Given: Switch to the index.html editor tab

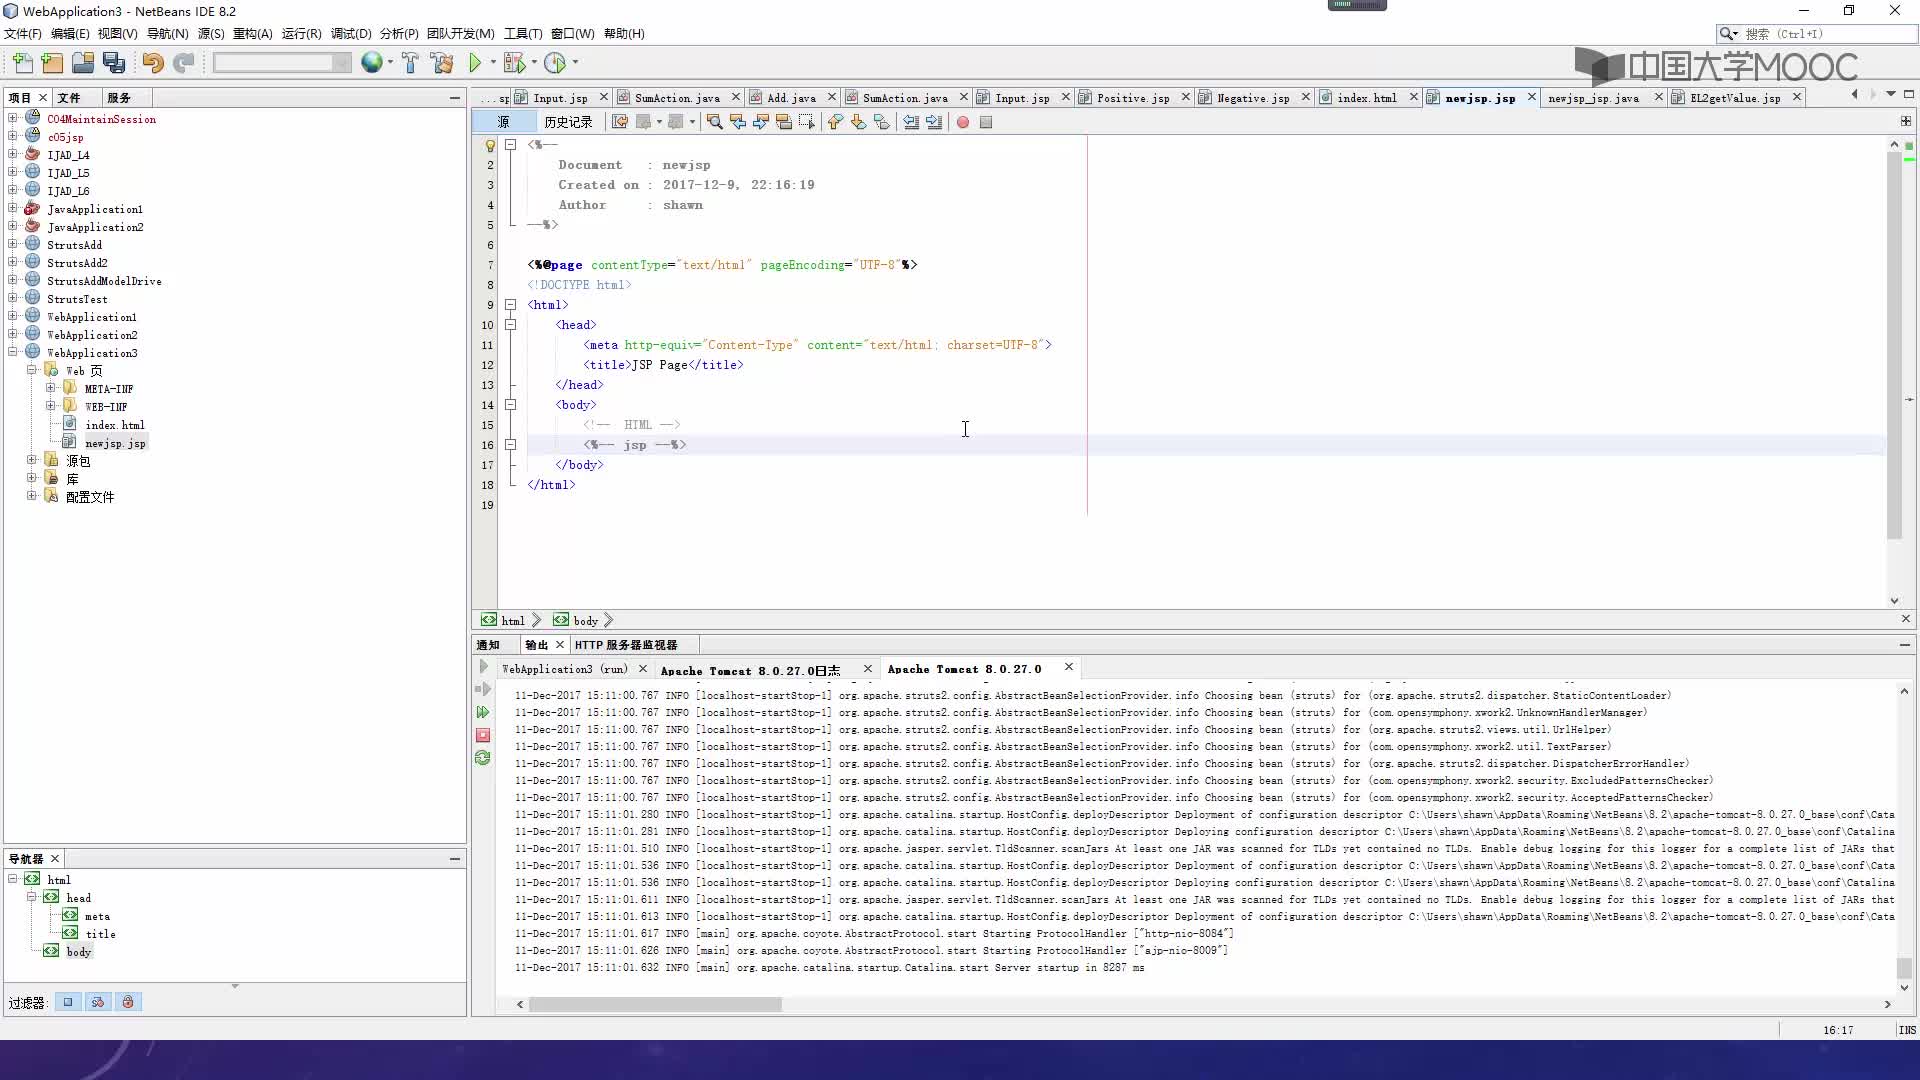Looking at the screenshot, I should pos(1366,98).
